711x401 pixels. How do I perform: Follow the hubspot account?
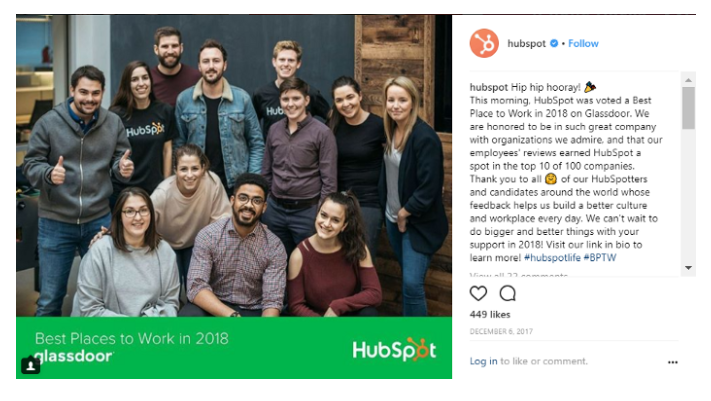(583, 44)
